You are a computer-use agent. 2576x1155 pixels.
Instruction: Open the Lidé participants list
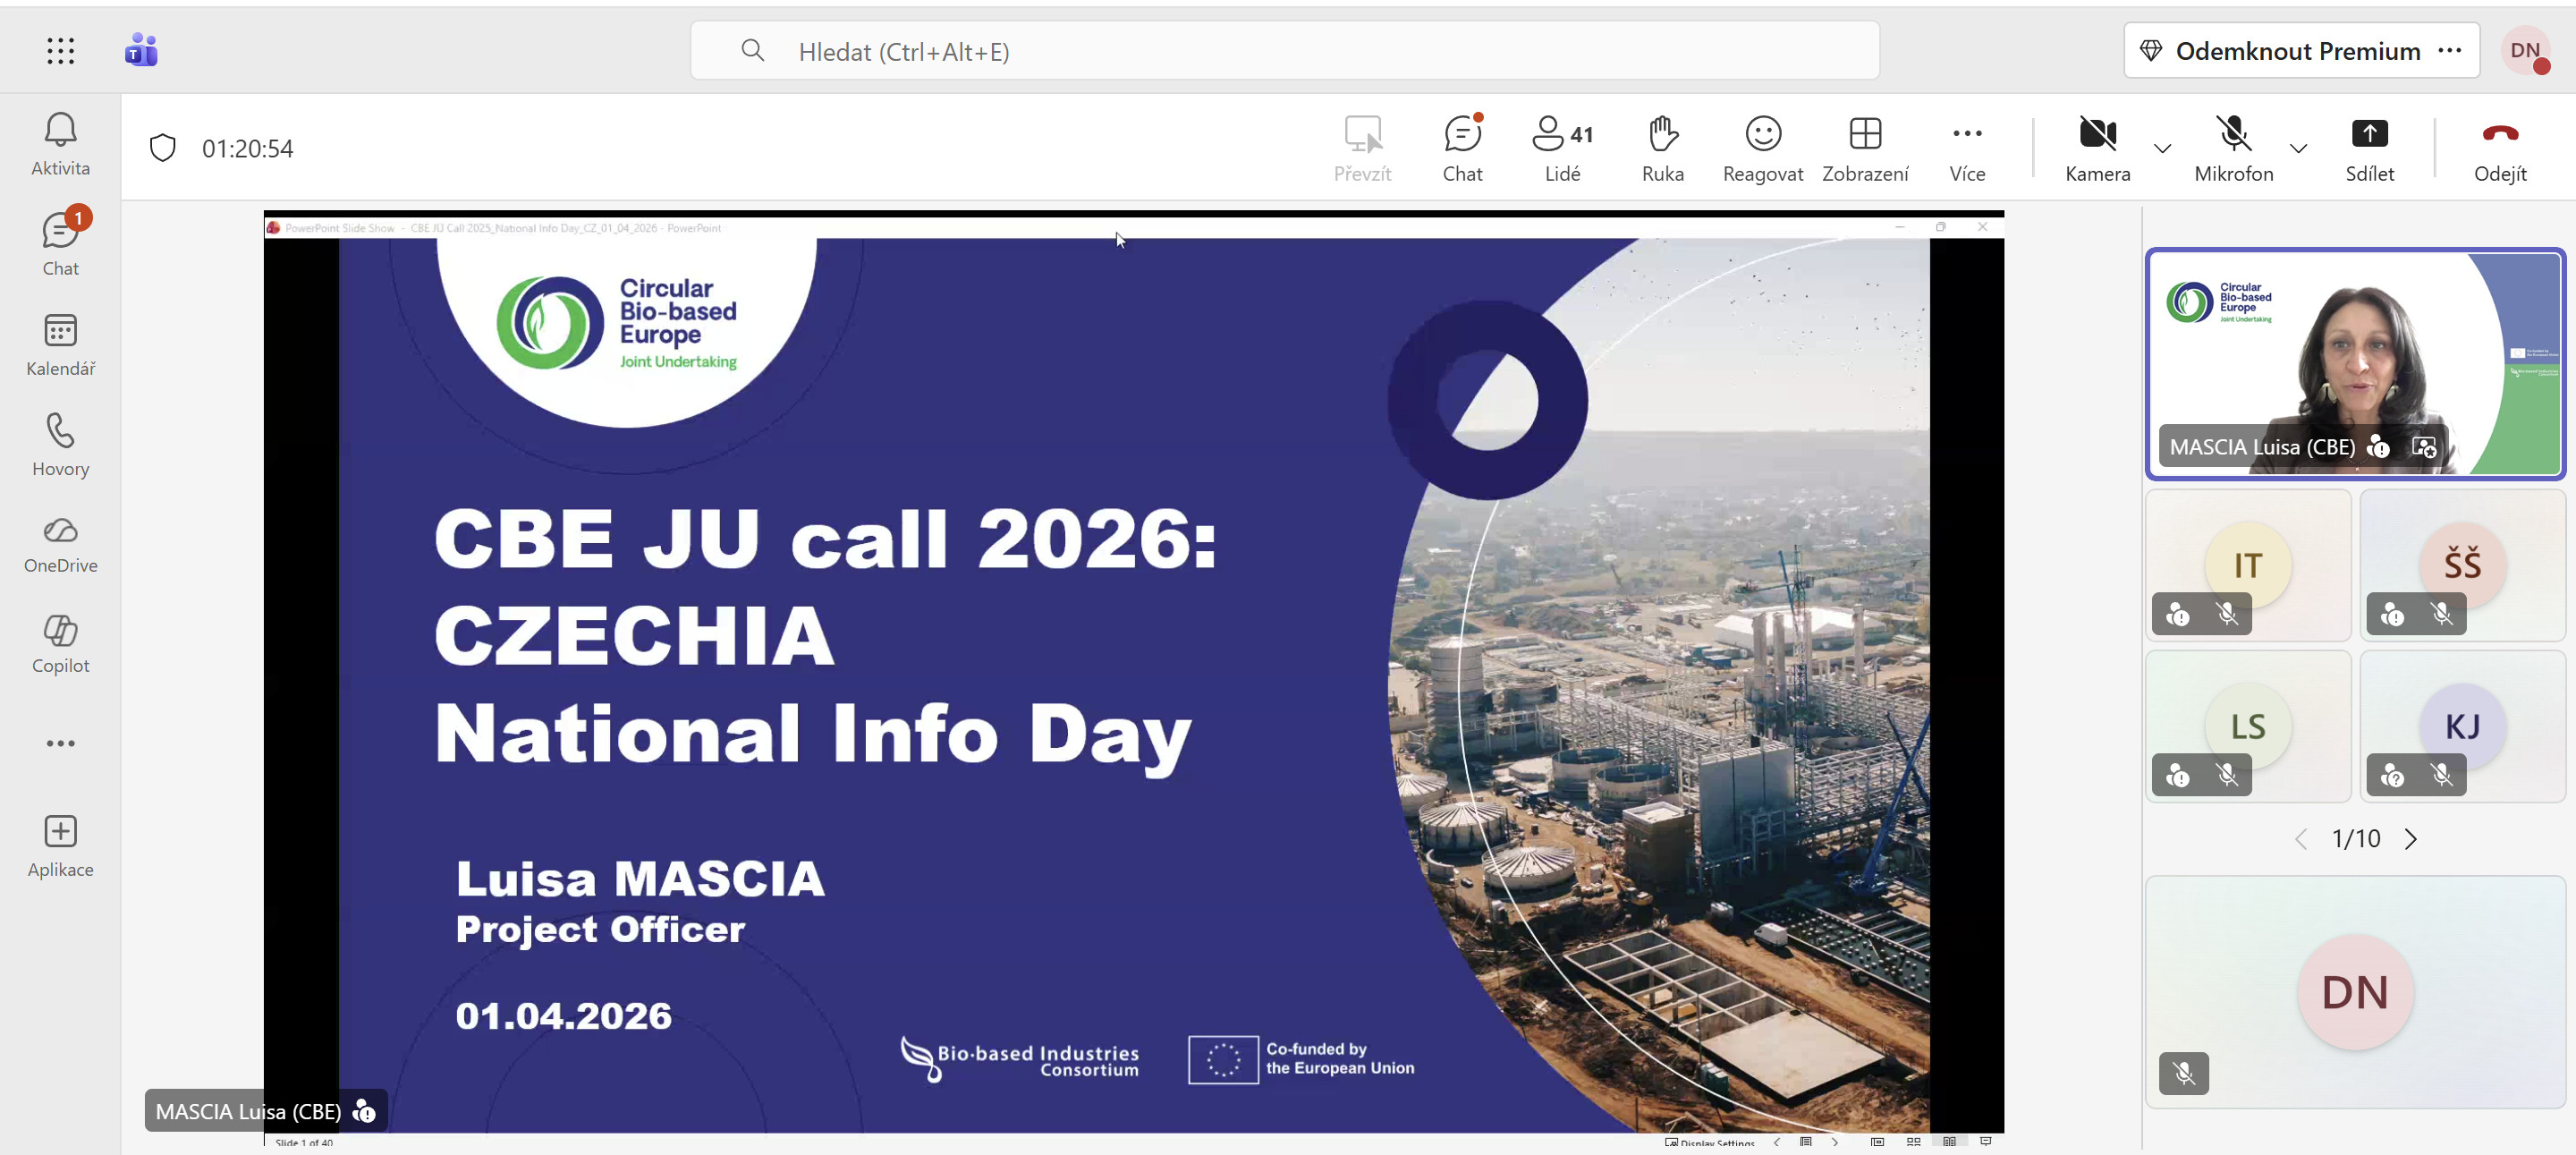(1562, 147)
